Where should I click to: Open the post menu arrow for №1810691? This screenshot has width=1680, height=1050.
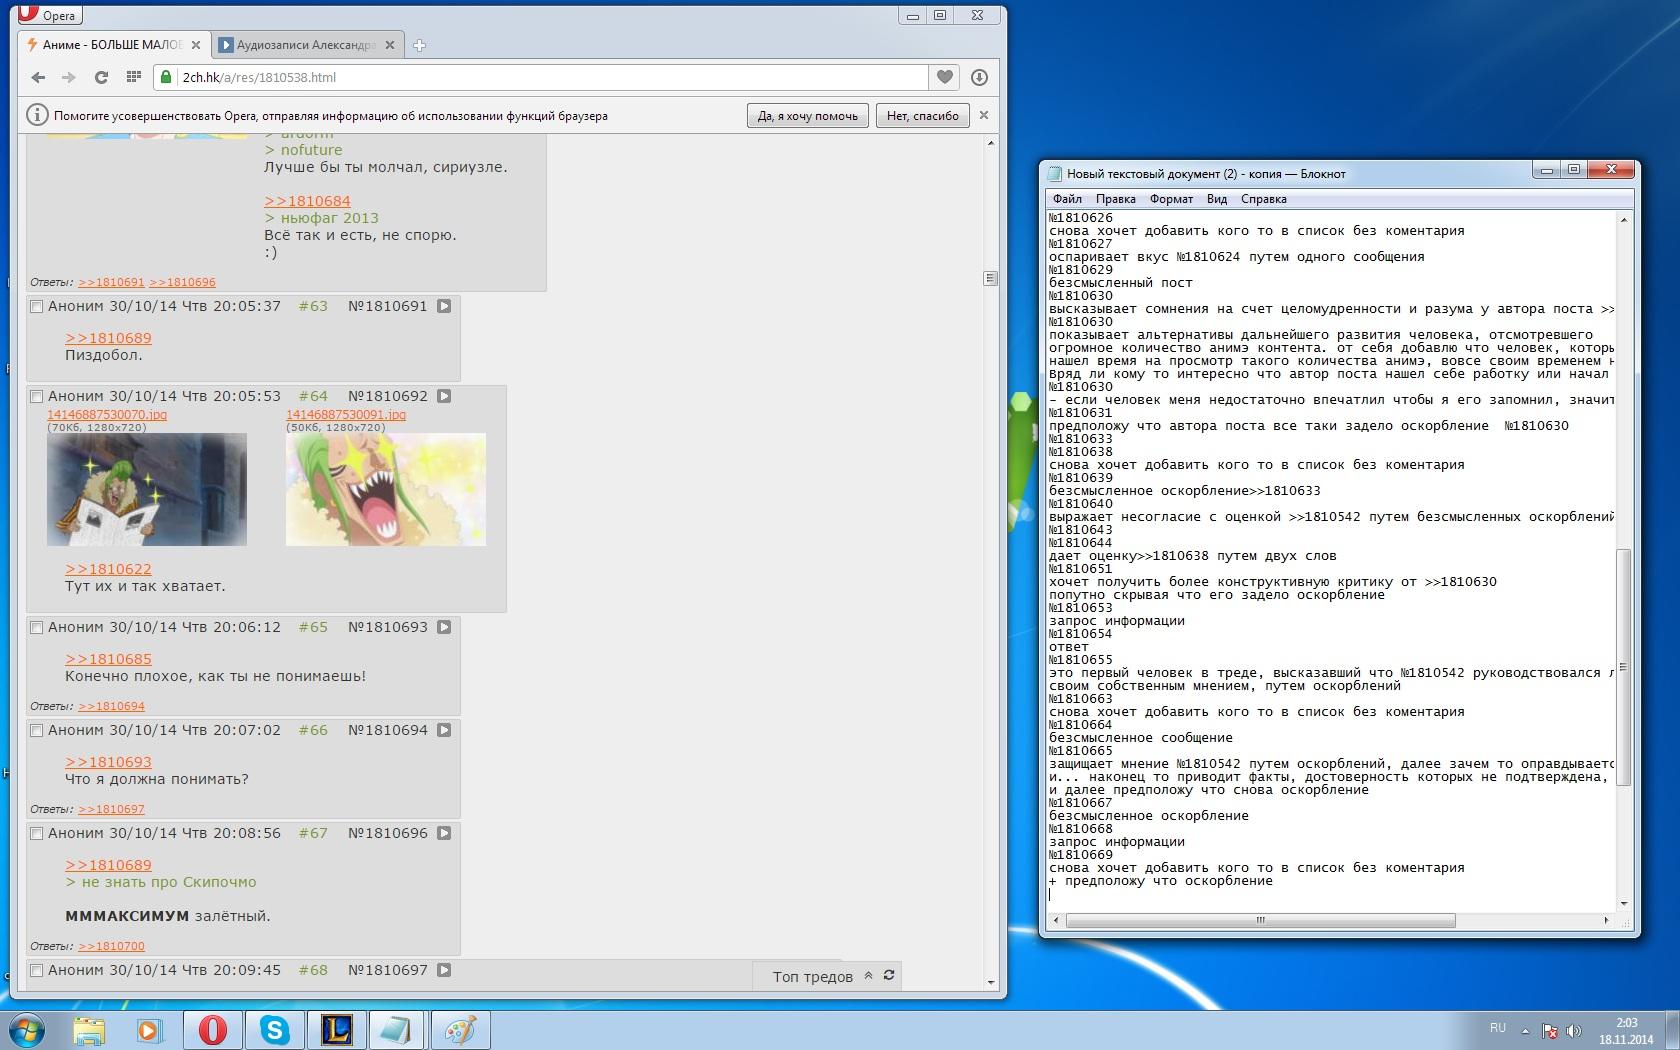444,306
